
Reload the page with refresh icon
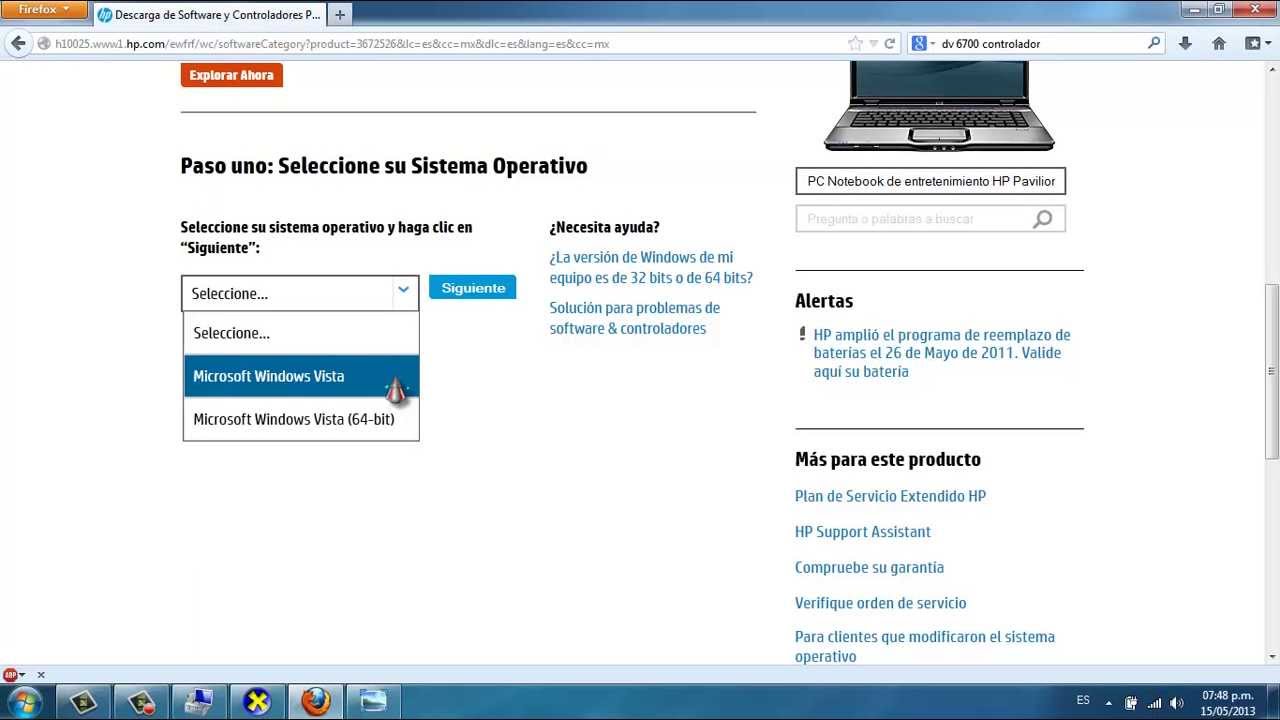(x=890, y=44)
